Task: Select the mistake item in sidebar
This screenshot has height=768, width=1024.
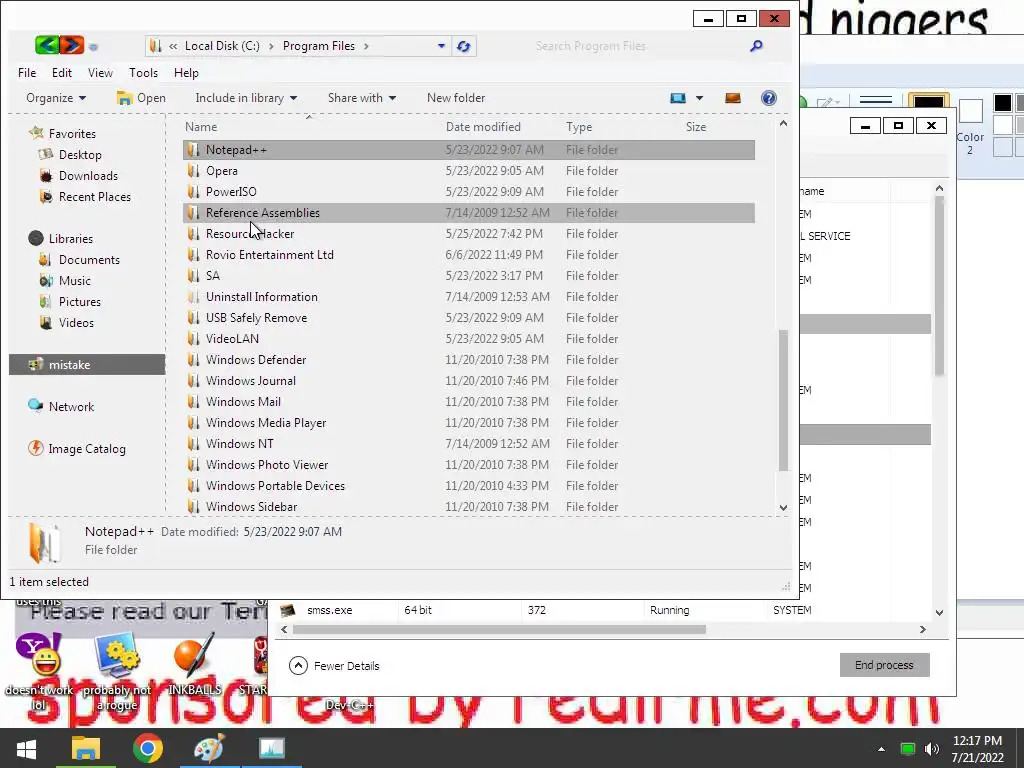Action: [87, 364]
